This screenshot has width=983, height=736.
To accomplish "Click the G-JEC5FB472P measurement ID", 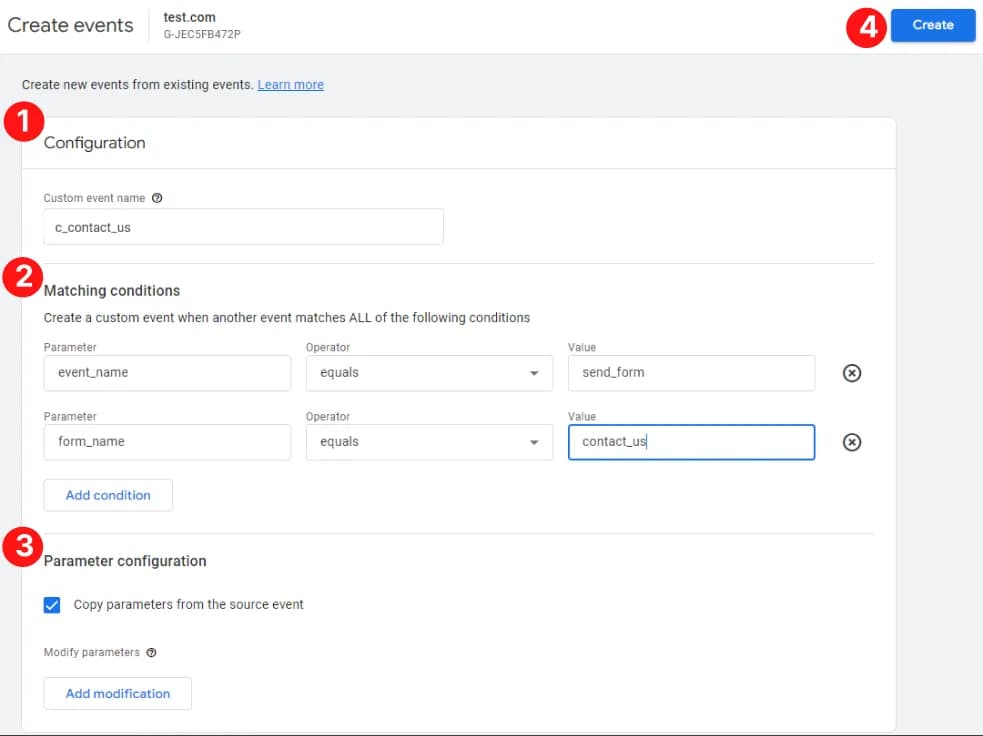I will [202, 34].
